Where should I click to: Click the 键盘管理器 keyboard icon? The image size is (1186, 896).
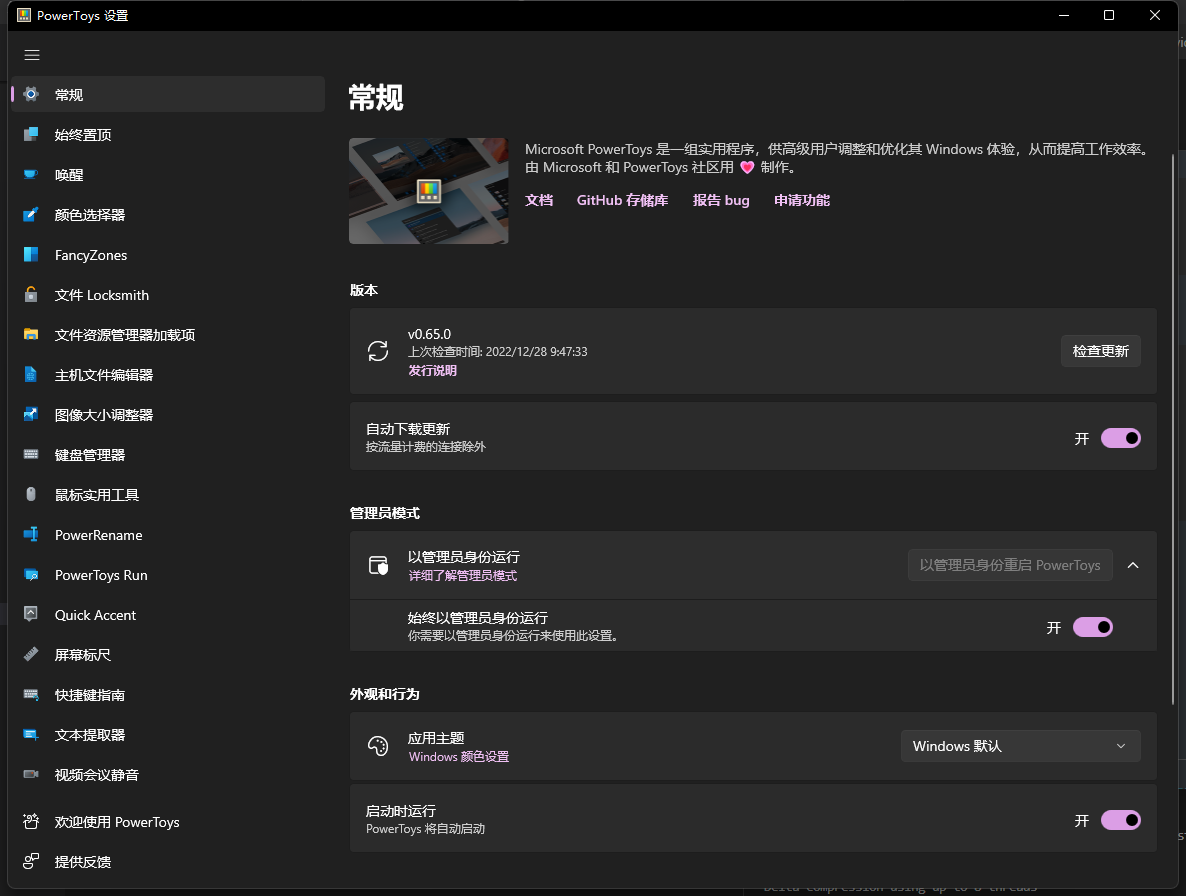click(x=31, y=455)
